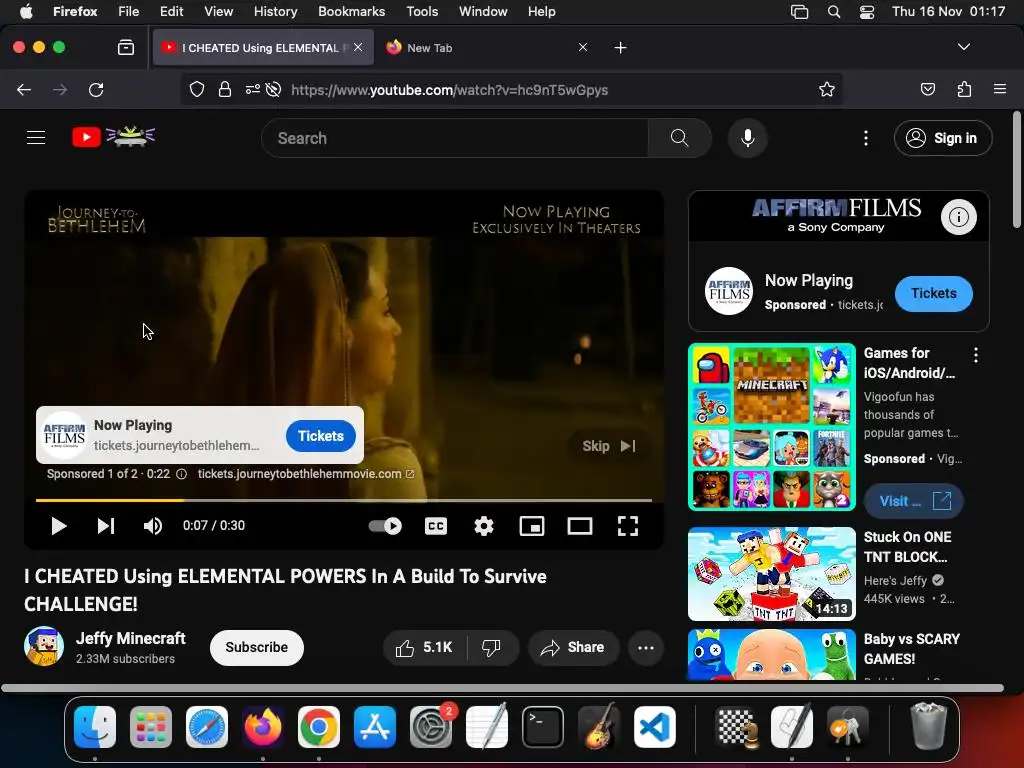Screen dimensions: 1024x768
Task: Switch to theater mode
Action: point(580,526)
